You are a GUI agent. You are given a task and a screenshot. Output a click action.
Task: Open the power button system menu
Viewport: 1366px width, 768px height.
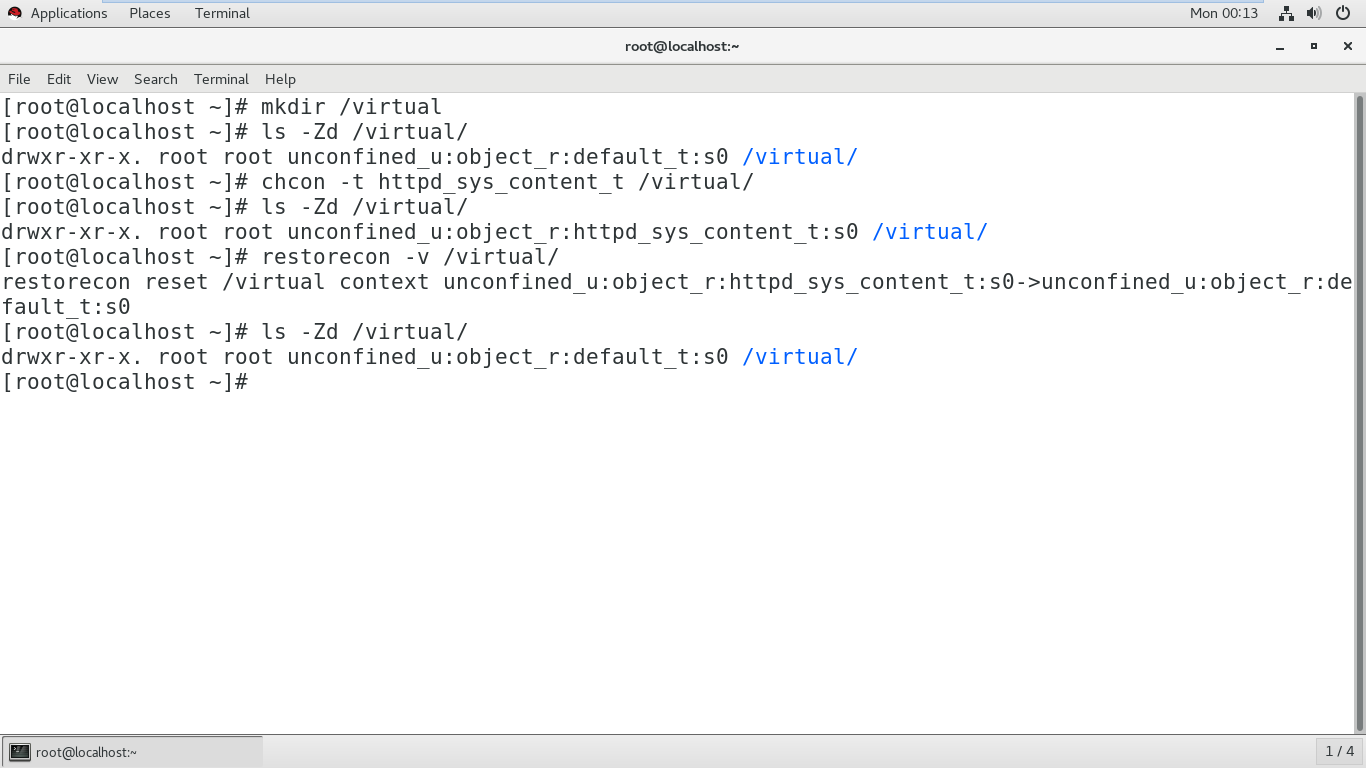coord(1342,13)
